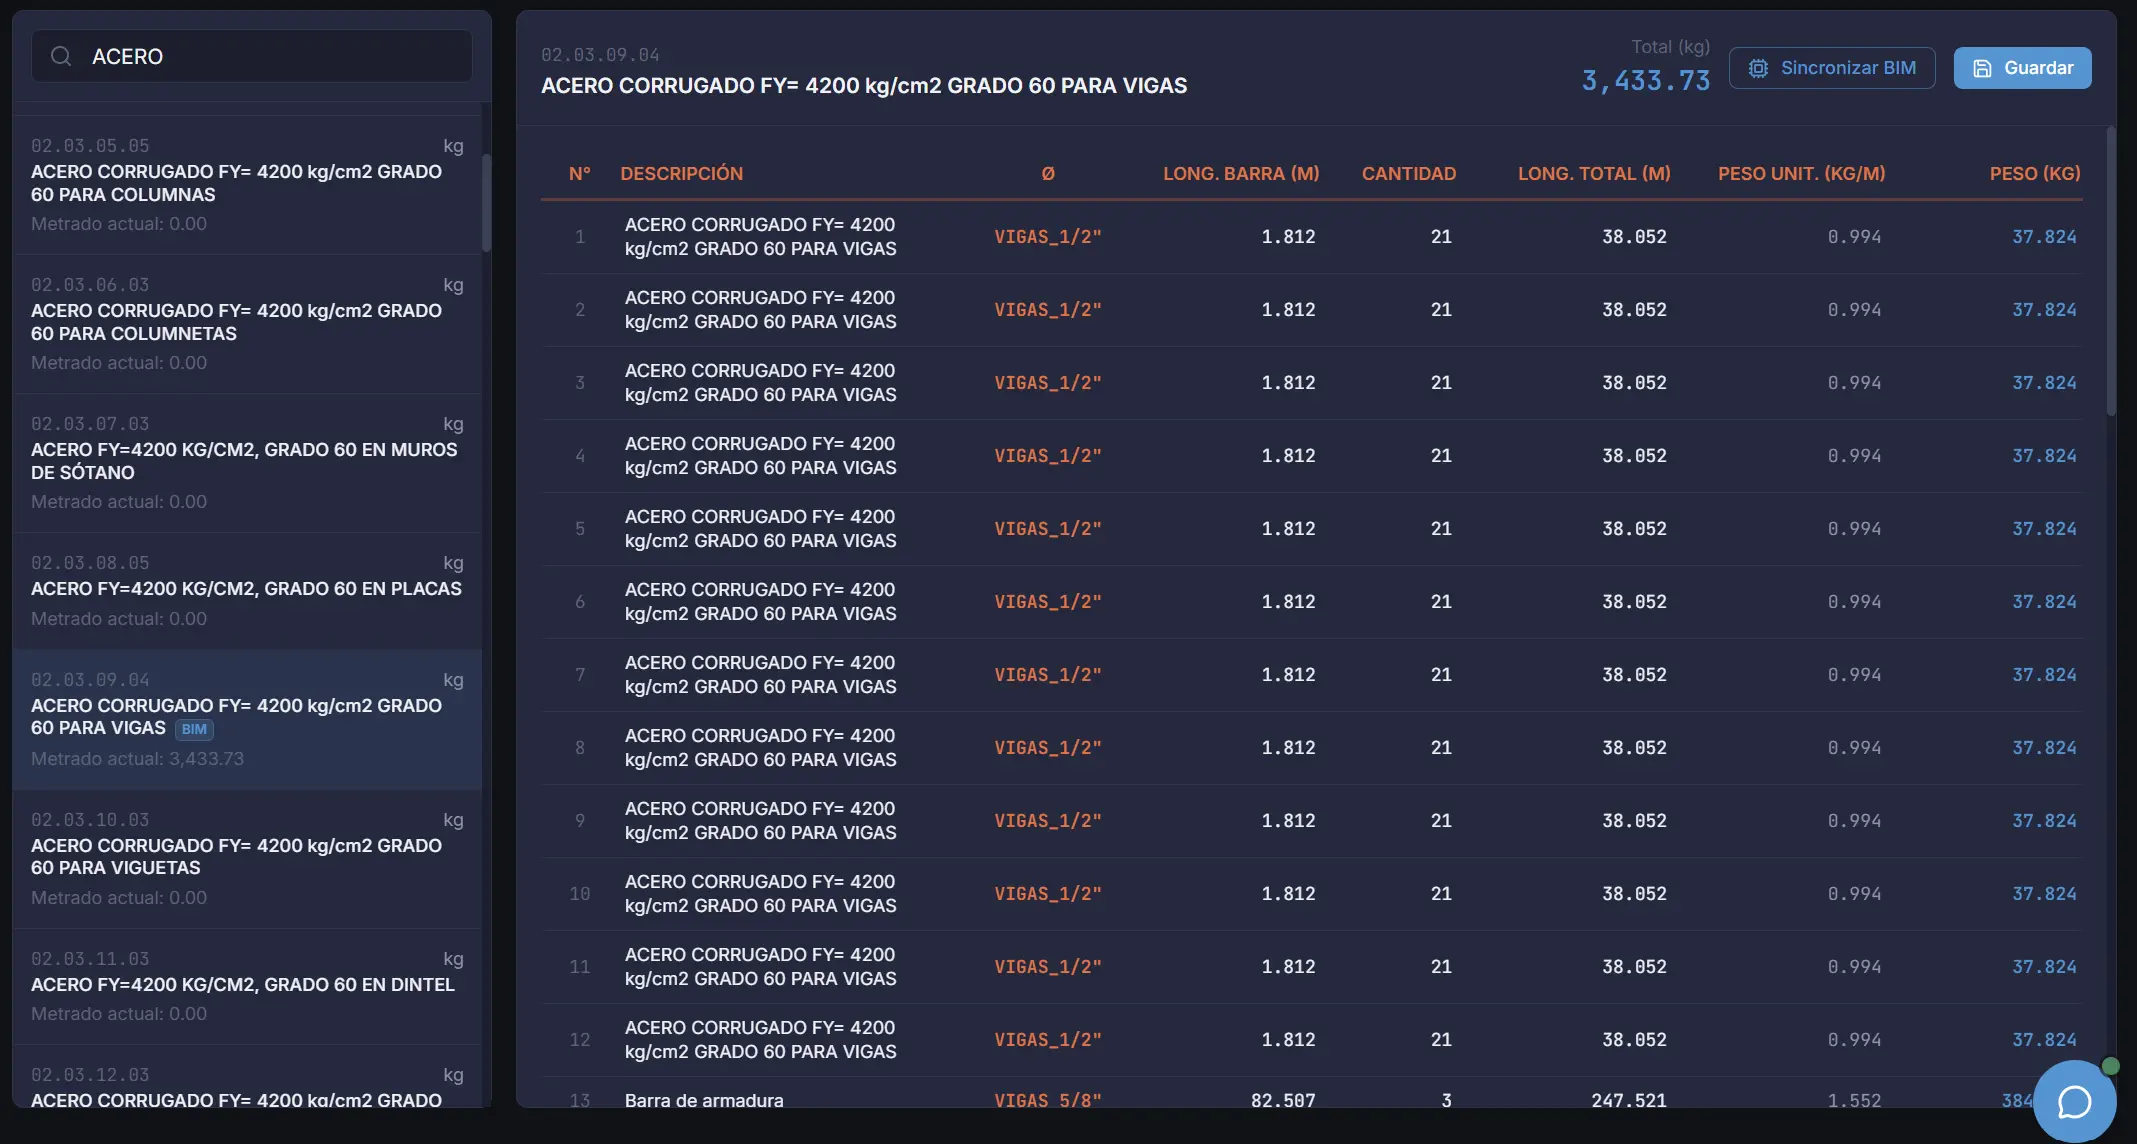The image size is (2137, 1144).
Task: Click VIGAS_1/2" diameter in row 2
Action: 1048,310
